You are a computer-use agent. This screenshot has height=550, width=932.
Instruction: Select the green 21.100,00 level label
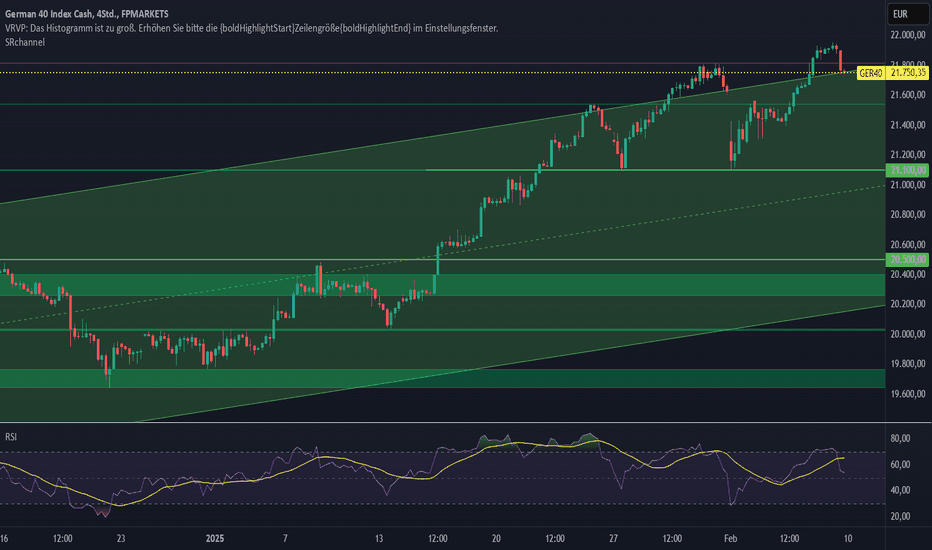pos(908,171)
